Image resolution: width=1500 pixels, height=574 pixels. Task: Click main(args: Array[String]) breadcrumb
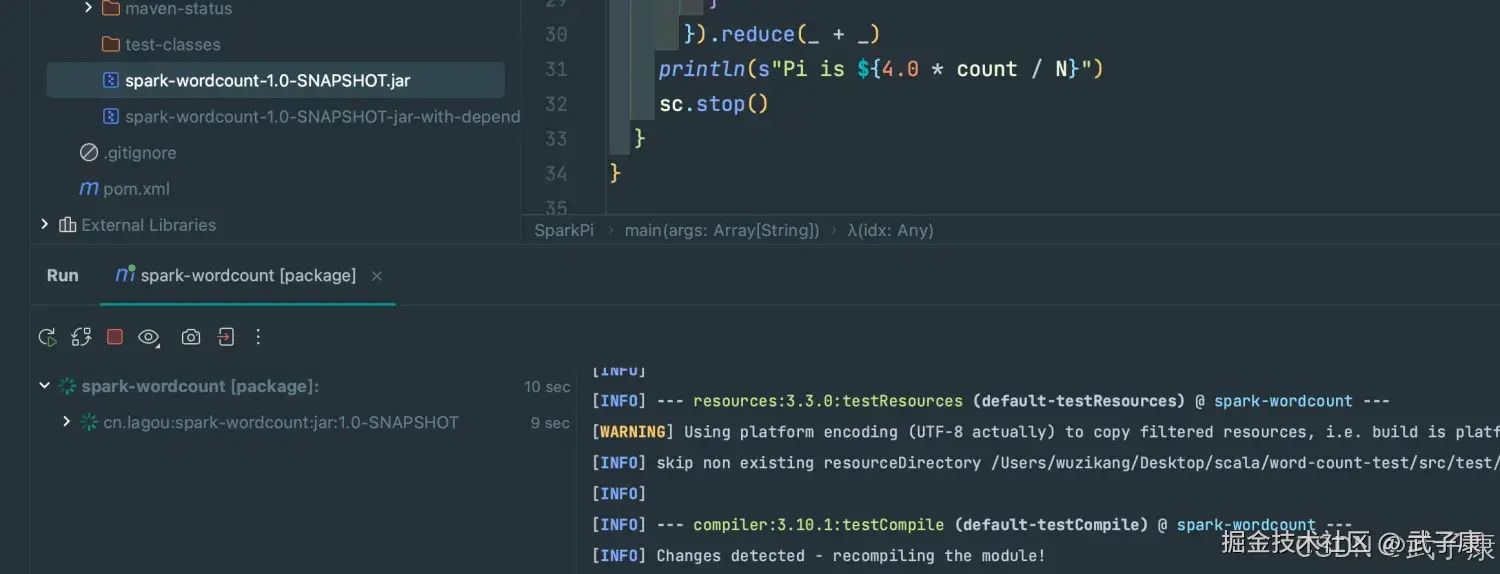pyautogui.click(x=722, y=230)
